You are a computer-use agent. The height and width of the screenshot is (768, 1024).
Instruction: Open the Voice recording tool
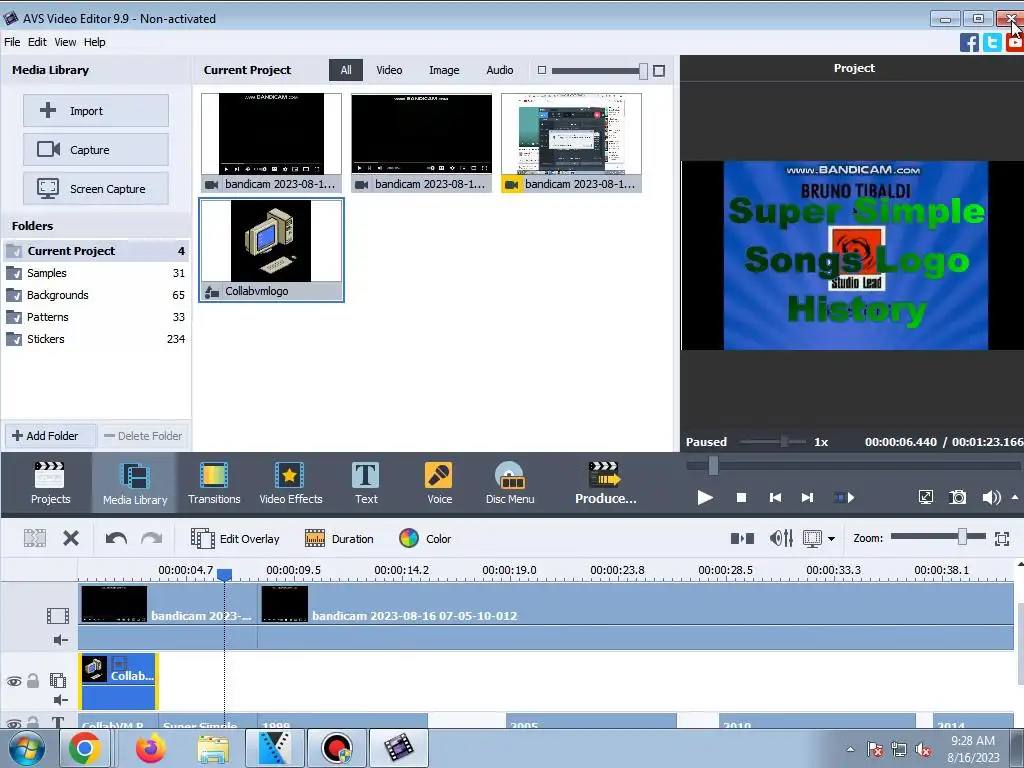coord(439,483)
